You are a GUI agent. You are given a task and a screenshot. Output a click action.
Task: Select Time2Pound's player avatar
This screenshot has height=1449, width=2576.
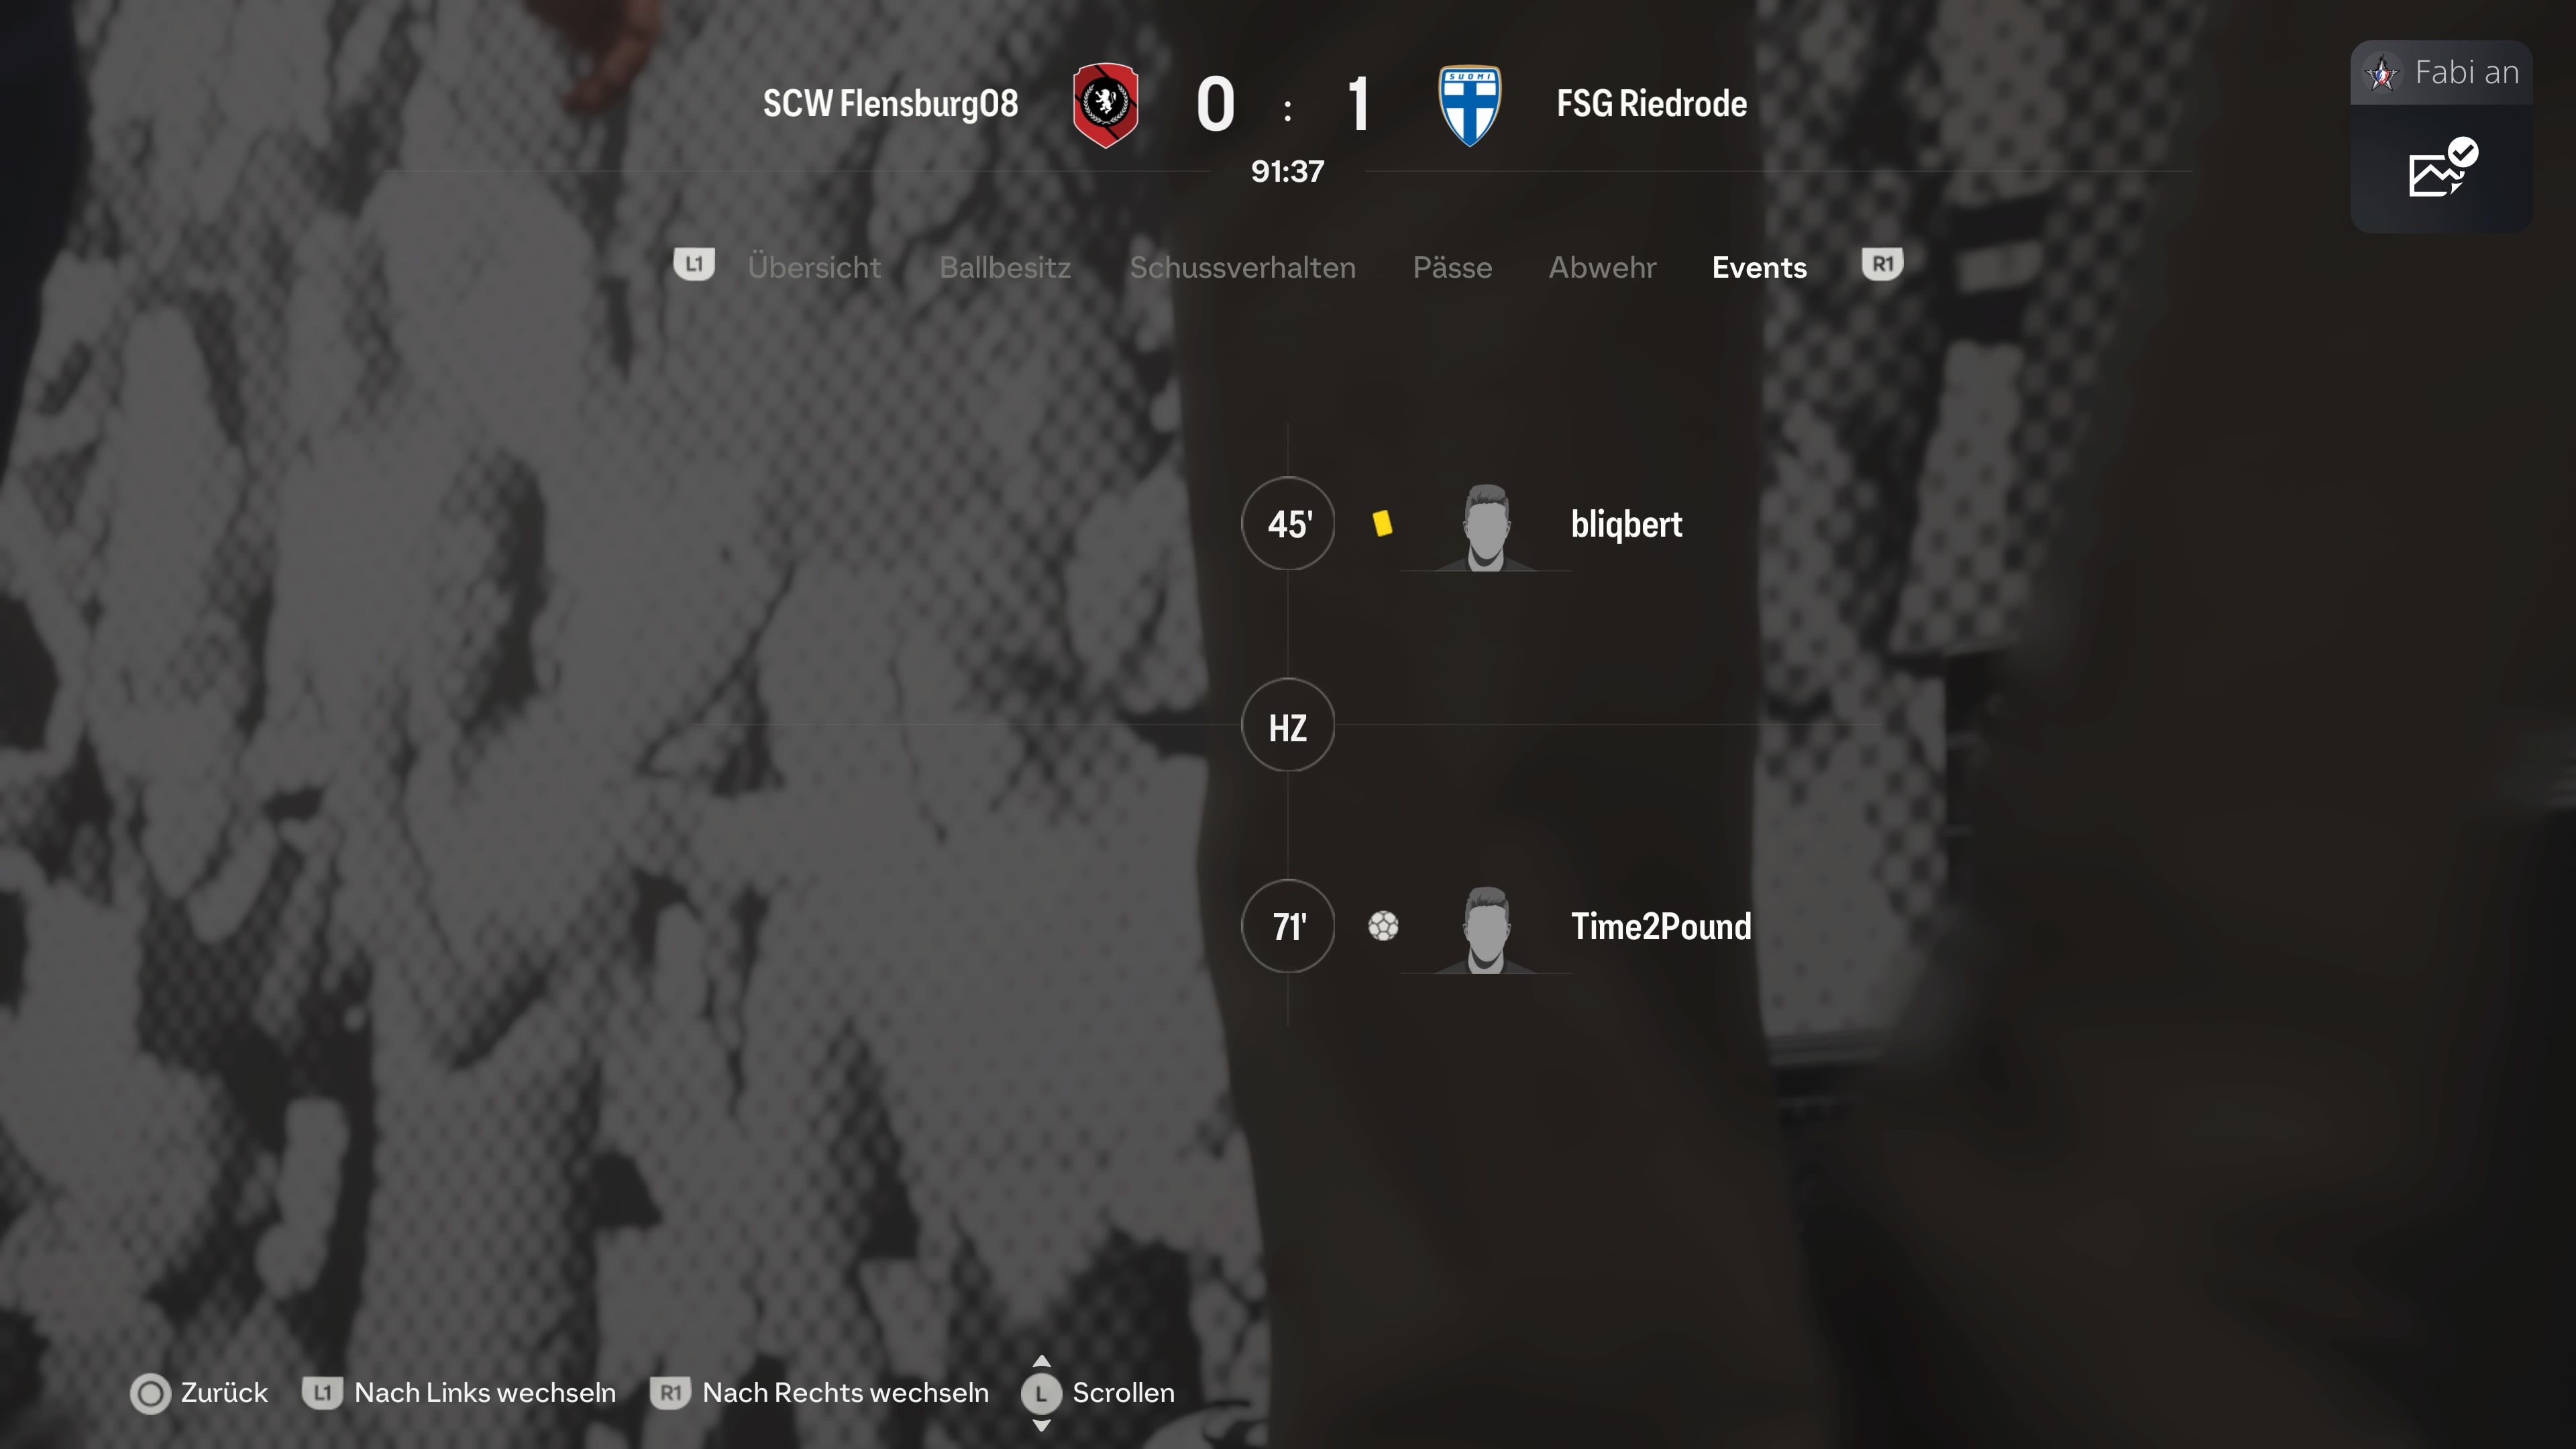pyautogui.click(x=1486, y=930)
